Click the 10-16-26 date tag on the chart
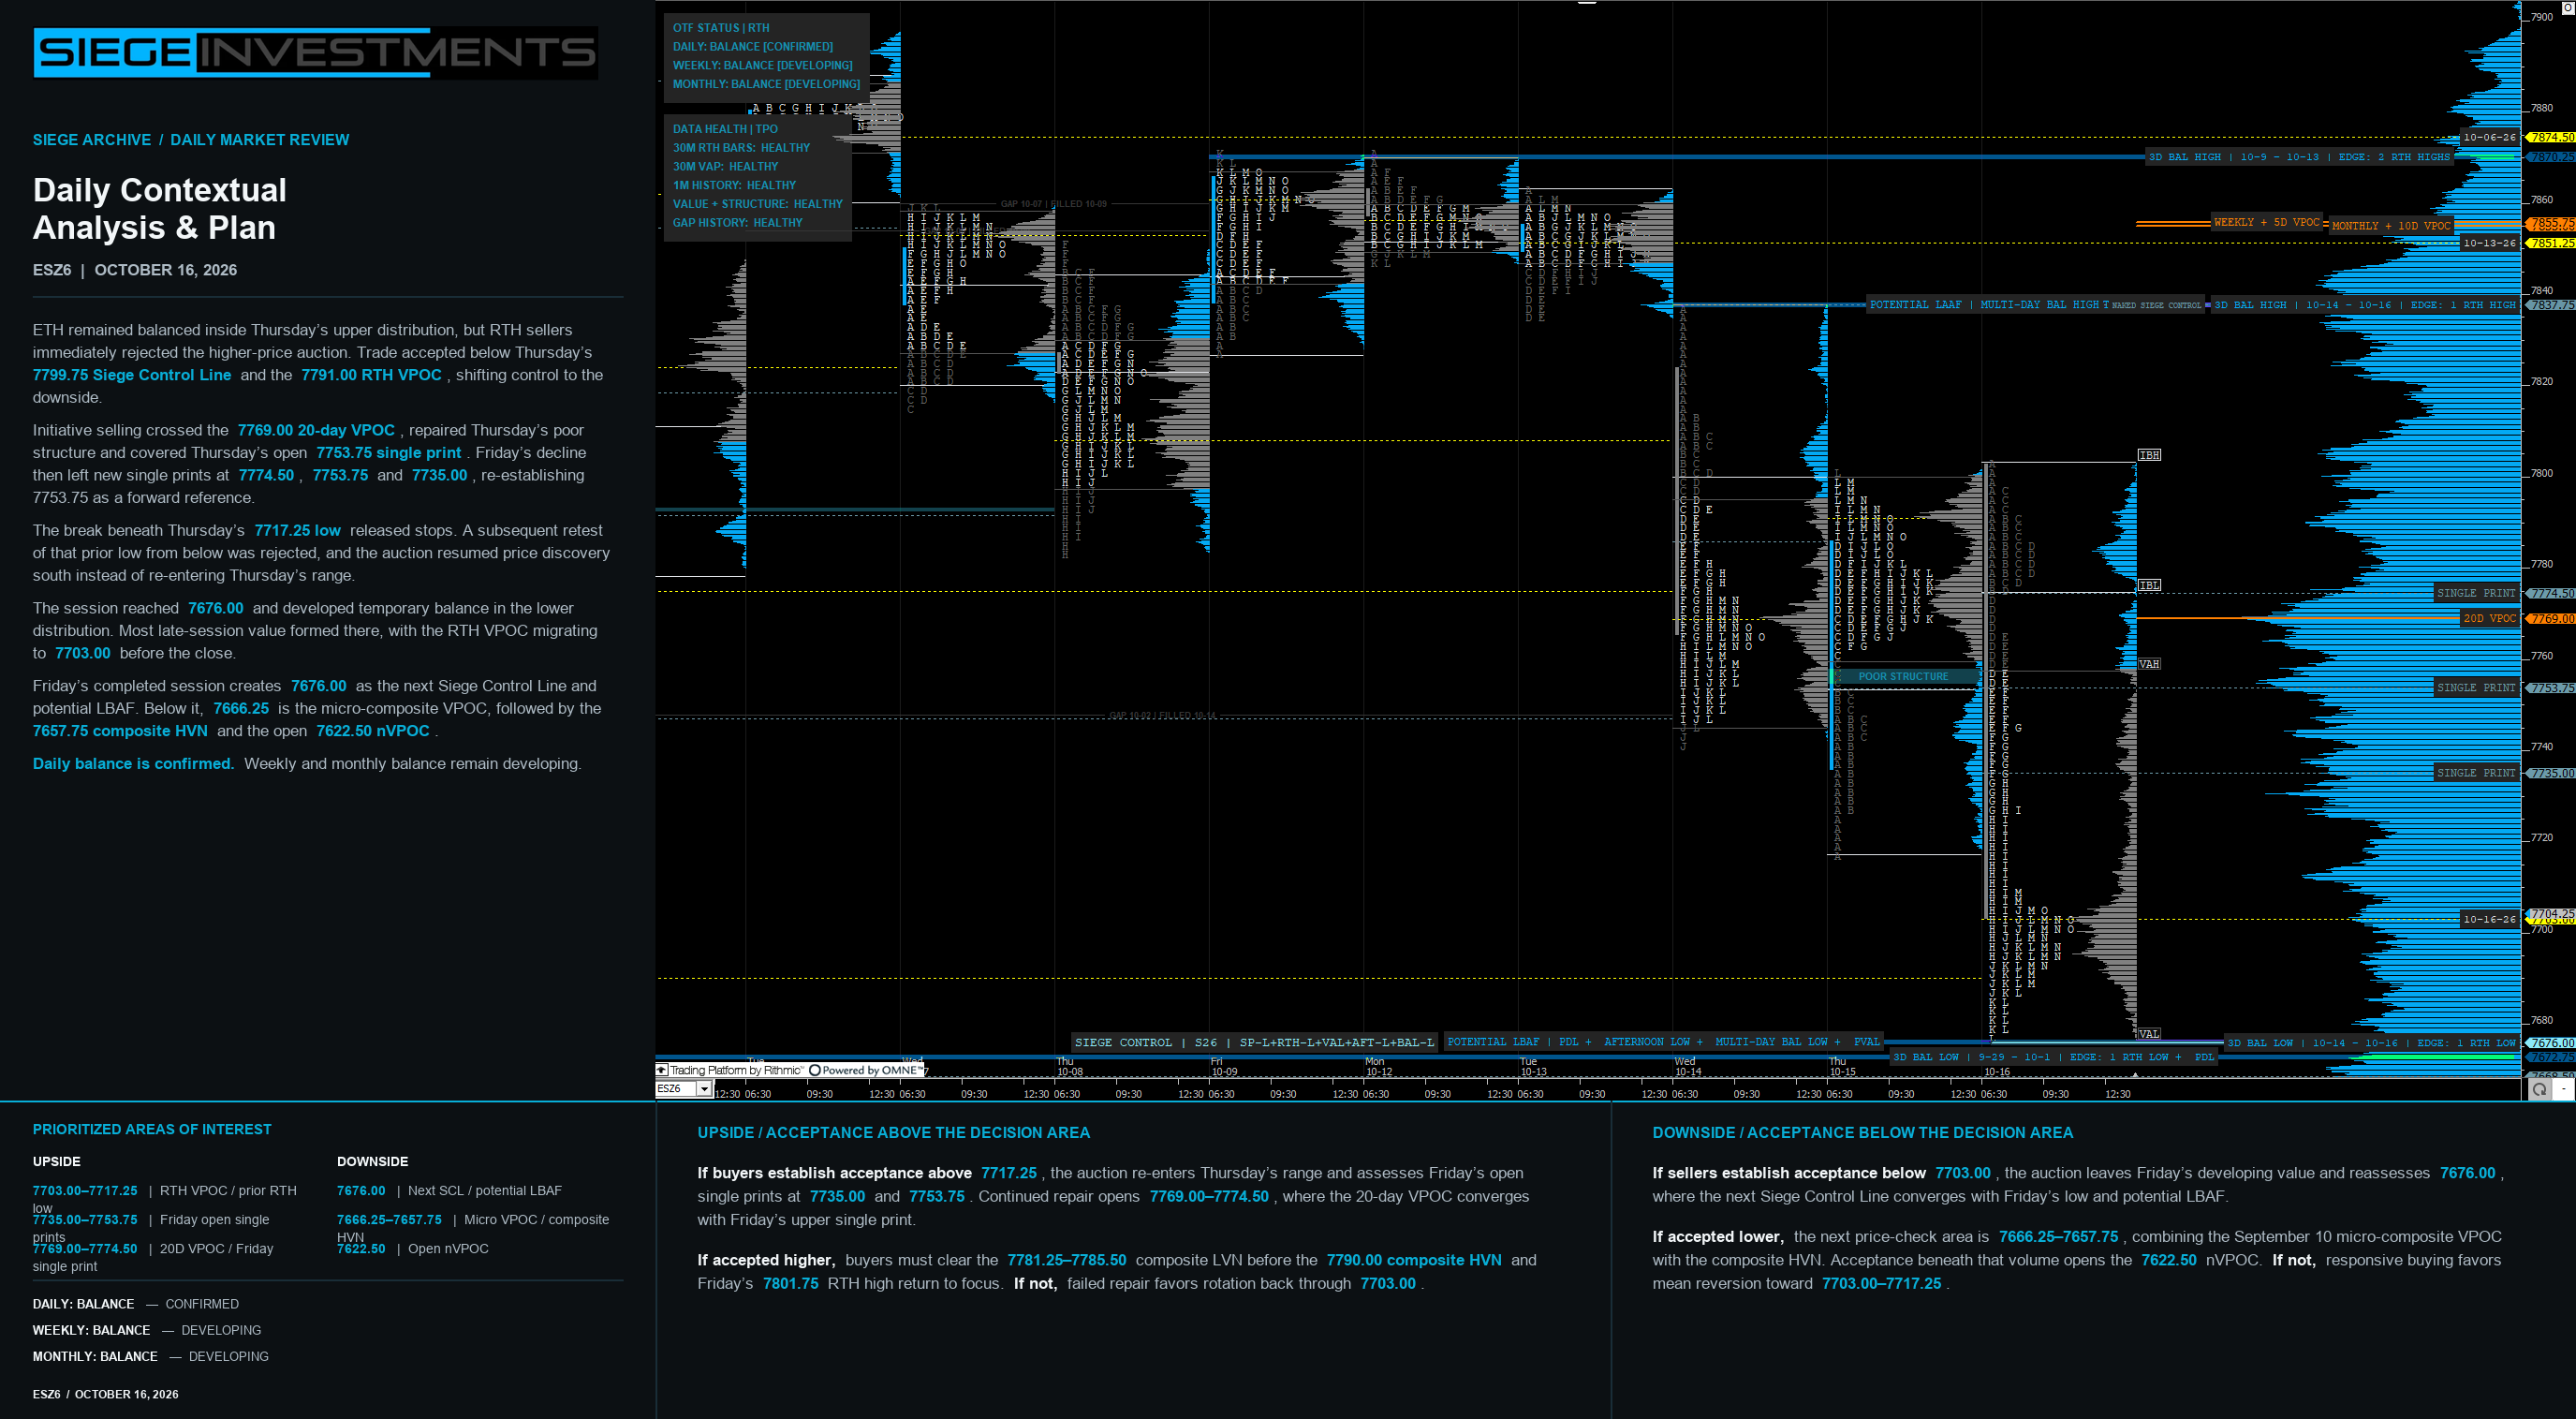The image size is (2576, 1419). pos(2489,919)
